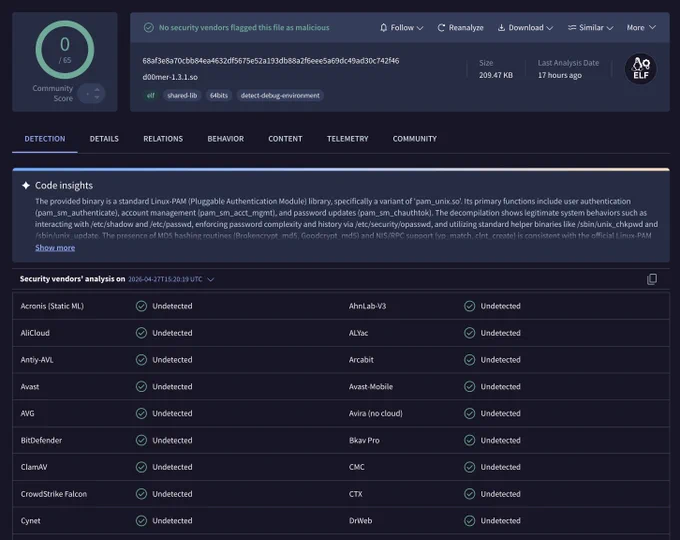Switch to the Content tab
Screen dimensions: 680x540
pyautogui.click(x=285, y=139)
